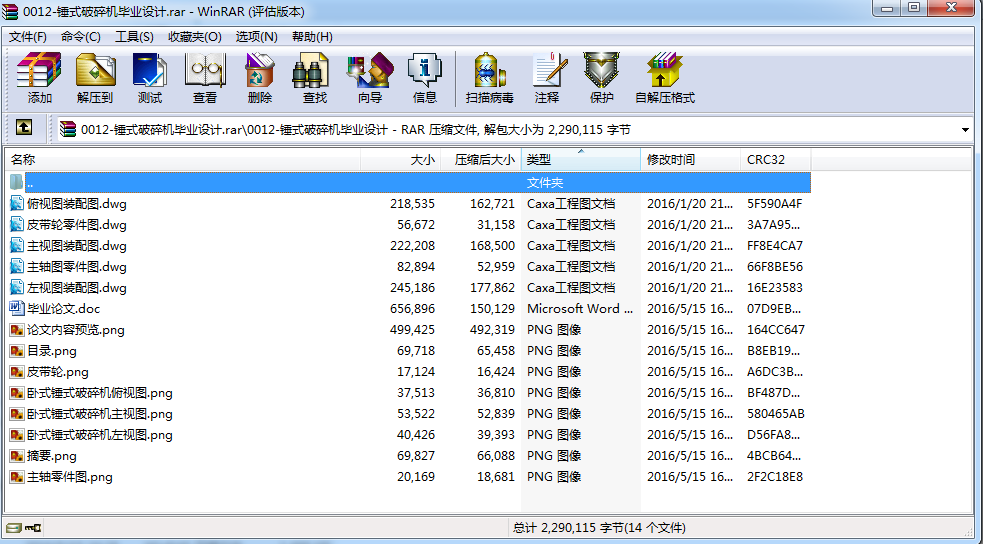Sort by the CRC32 column header
Viewport: 983px width, 544px height.
775,159
